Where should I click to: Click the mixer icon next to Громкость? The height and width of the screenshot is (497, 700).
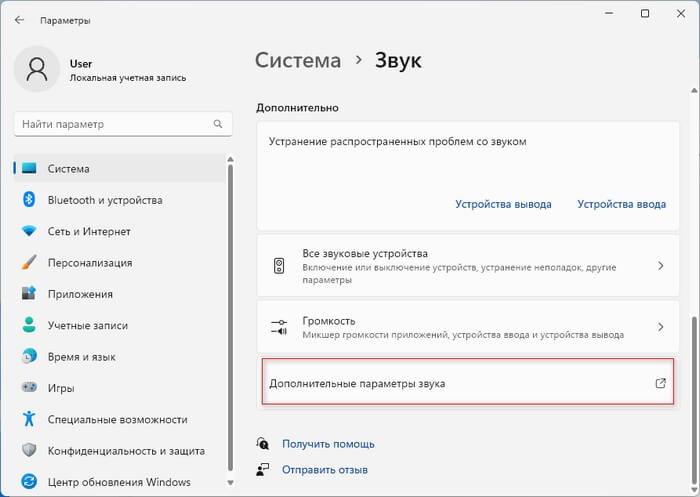279,327
